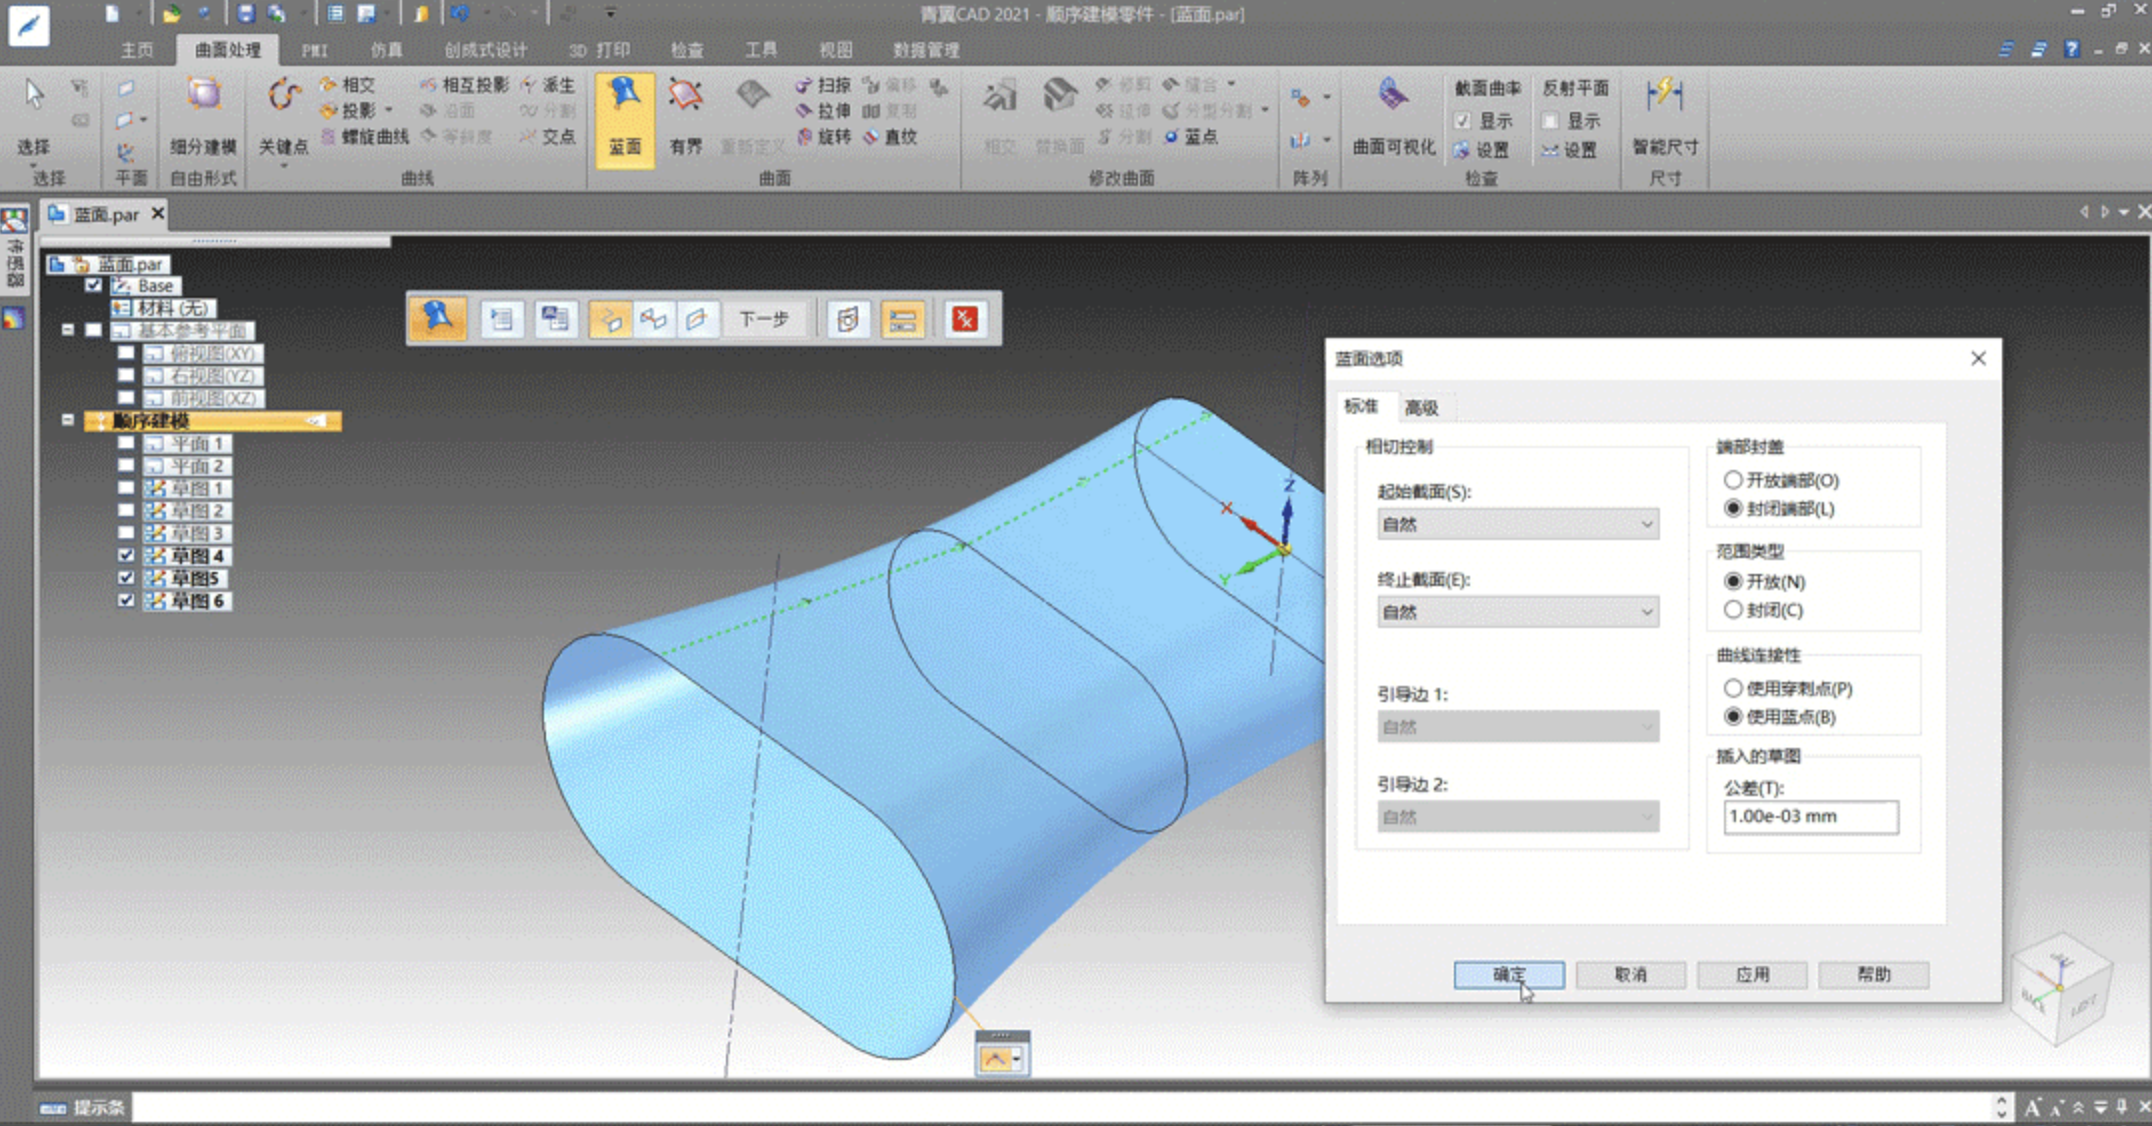Click the 螺旋曲线 helix curve command
The height and width of the screenshot is (1126, 2152).
click(364, 136)
